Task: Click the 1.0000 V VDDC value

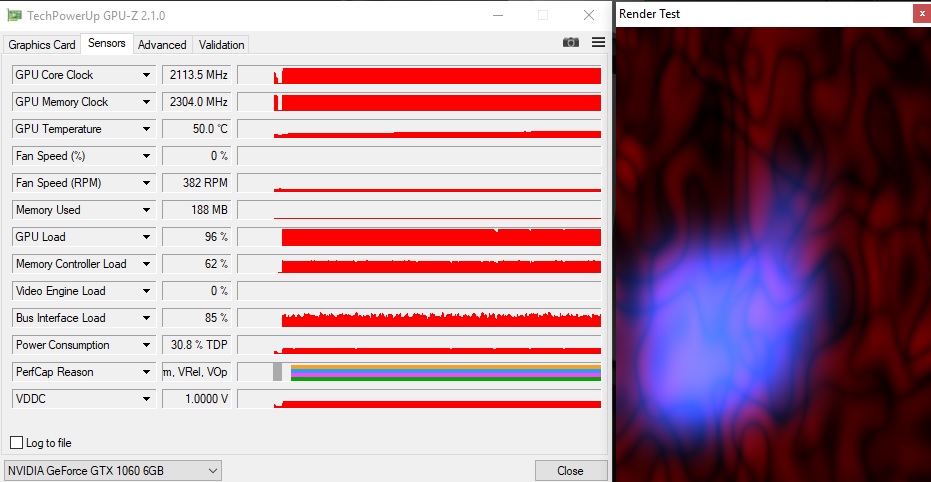Action: (197, 399)
